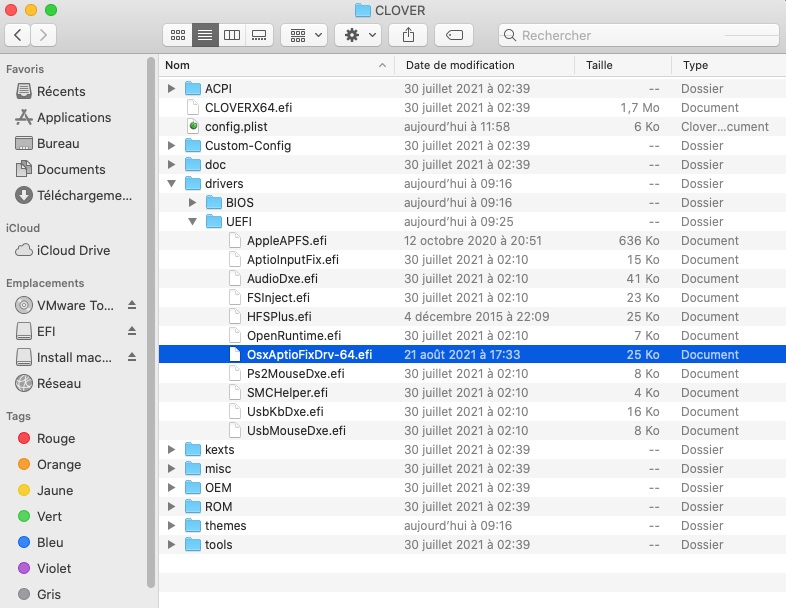
Task: Select the Violet tag
Action: (44, 569)
